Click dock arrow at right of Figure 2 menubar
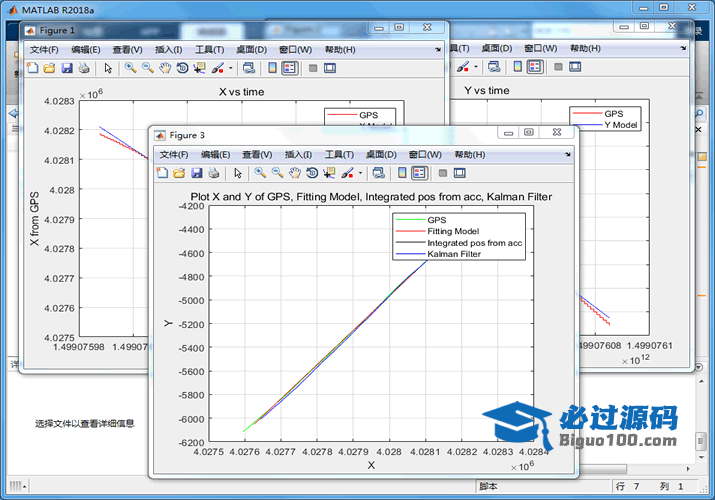 point(683,48)
